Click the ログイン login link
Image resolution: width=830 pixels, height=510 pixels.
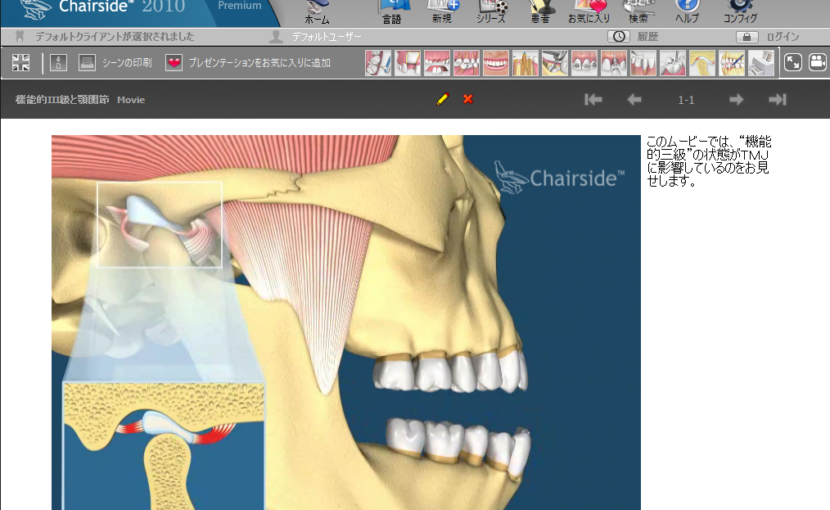tap(783, 37)
